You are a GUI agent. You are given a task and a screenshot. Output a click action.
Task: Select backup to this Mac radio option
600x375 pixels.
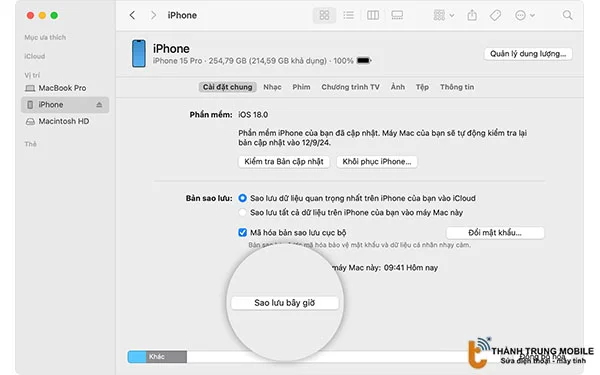(x=242, y=212)
